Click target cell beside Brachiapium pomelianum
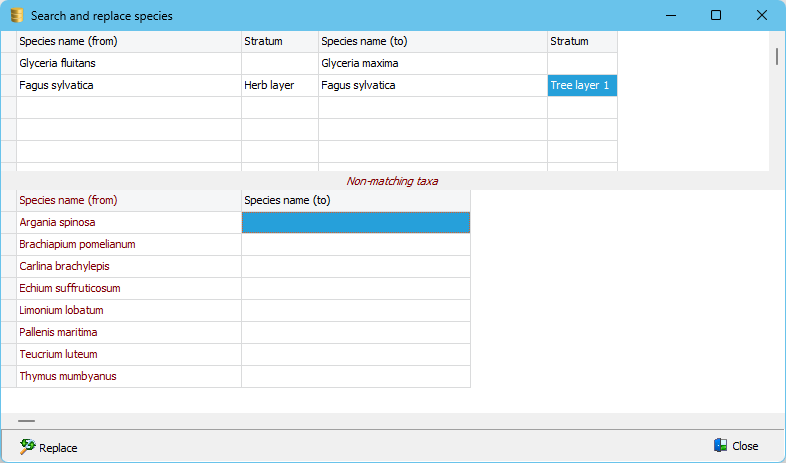This screenshot has height=463, width=786. 356,245
